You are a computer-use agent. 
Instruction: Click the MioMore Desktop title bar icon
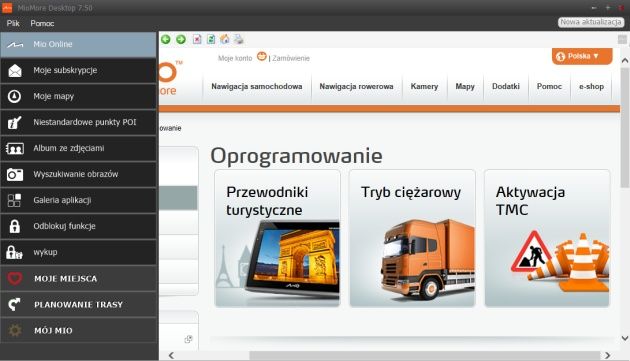tap(7, 8)
